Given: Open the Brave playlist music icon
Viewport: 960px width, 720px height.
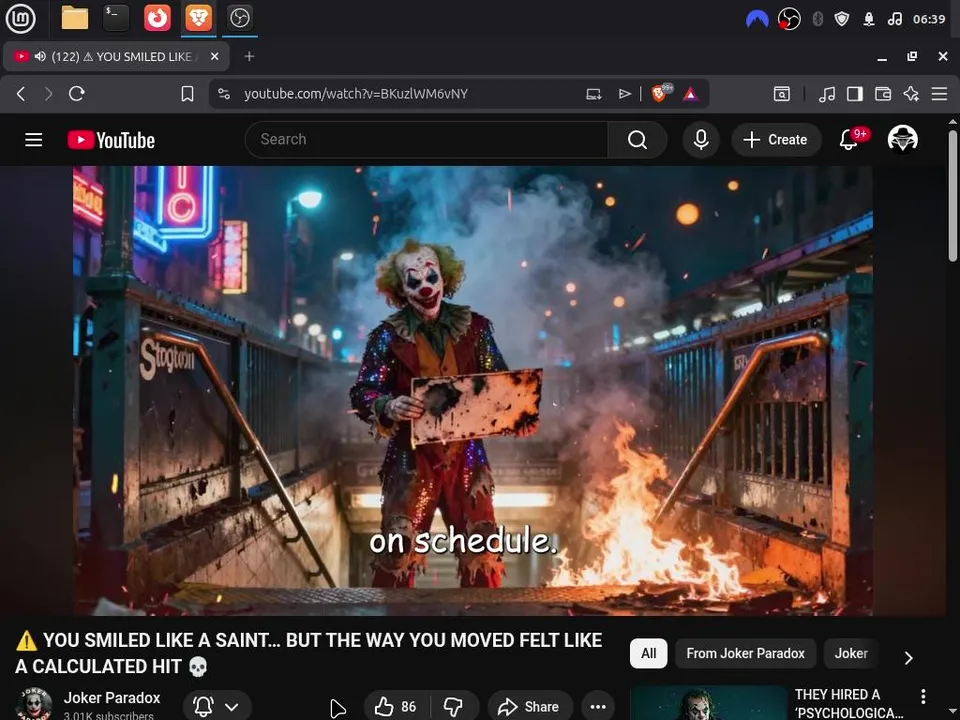Looking at the screenshot, I should [x=827, y=94].
